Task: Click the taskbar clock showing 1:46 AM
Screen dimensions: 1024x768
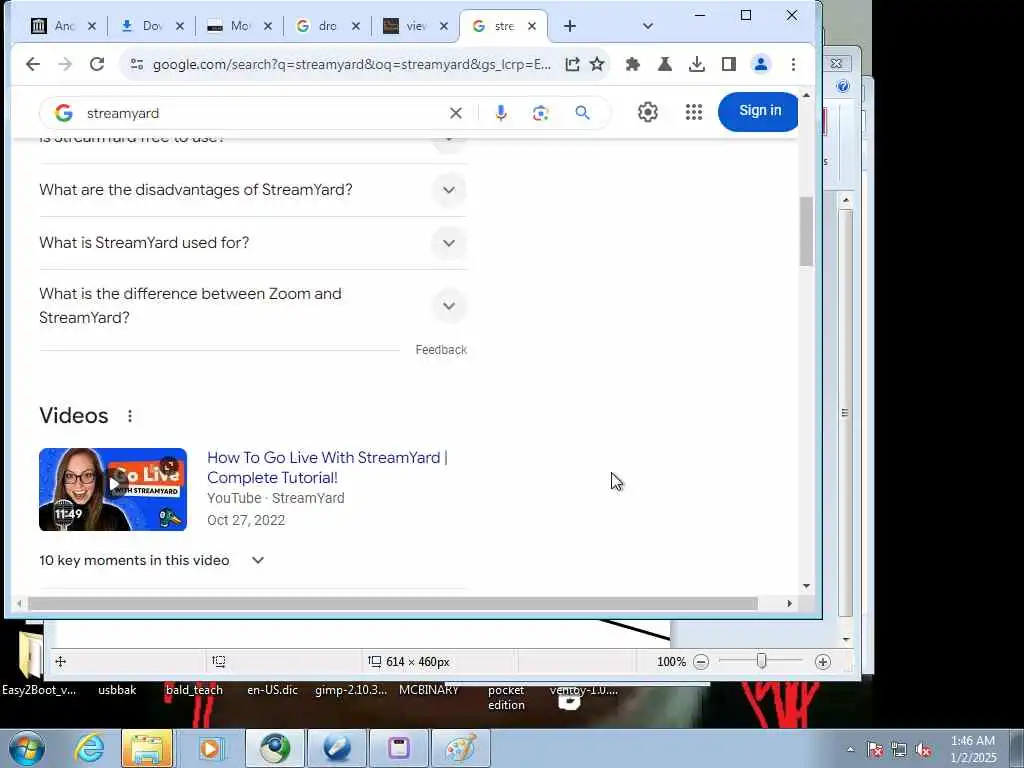Action: tap(973, 749)
